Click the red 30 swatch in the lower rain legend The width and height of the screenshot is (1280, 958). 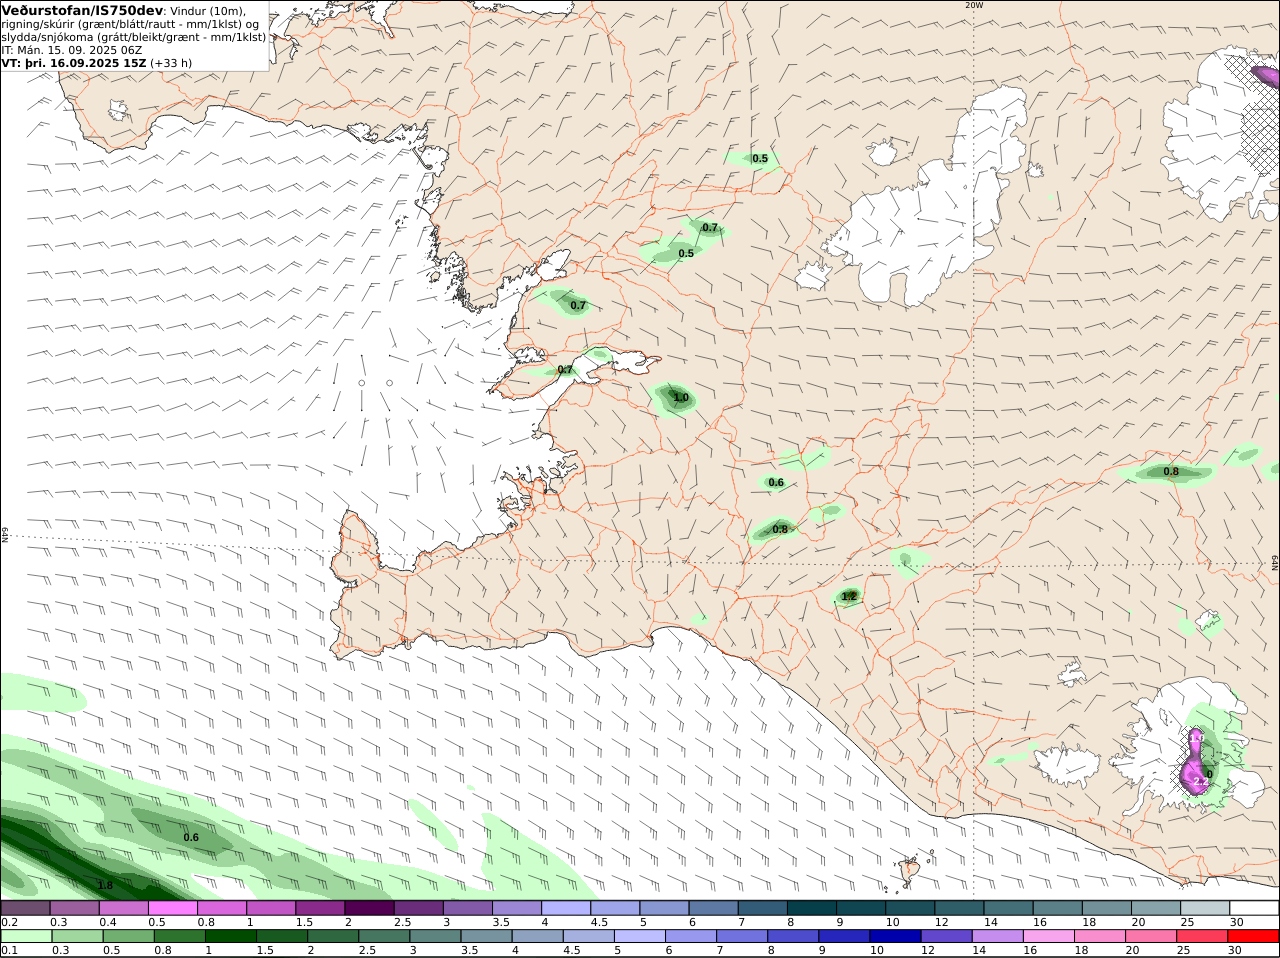tap(1253, 936)
